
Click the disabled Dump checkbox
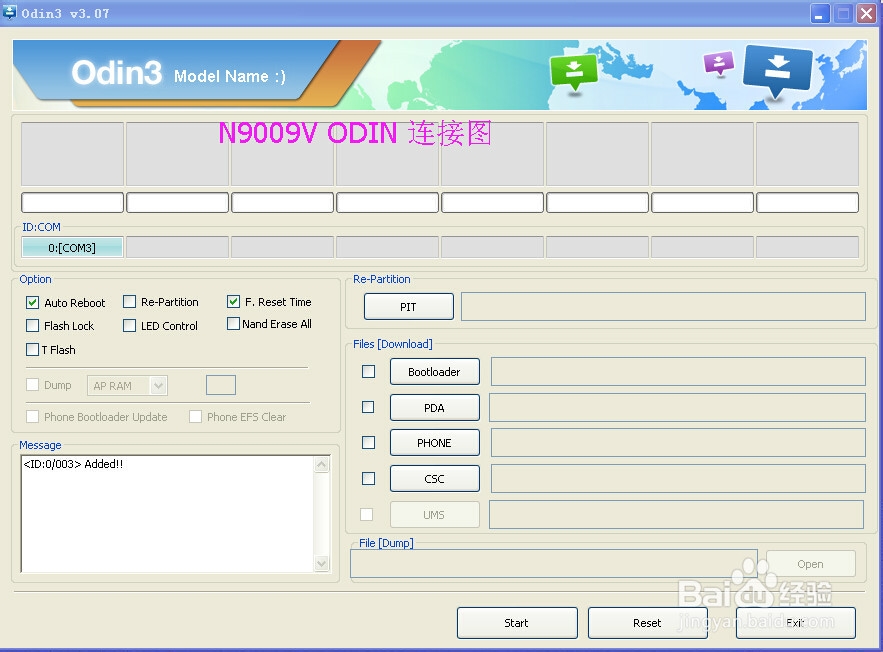point(33,385)
